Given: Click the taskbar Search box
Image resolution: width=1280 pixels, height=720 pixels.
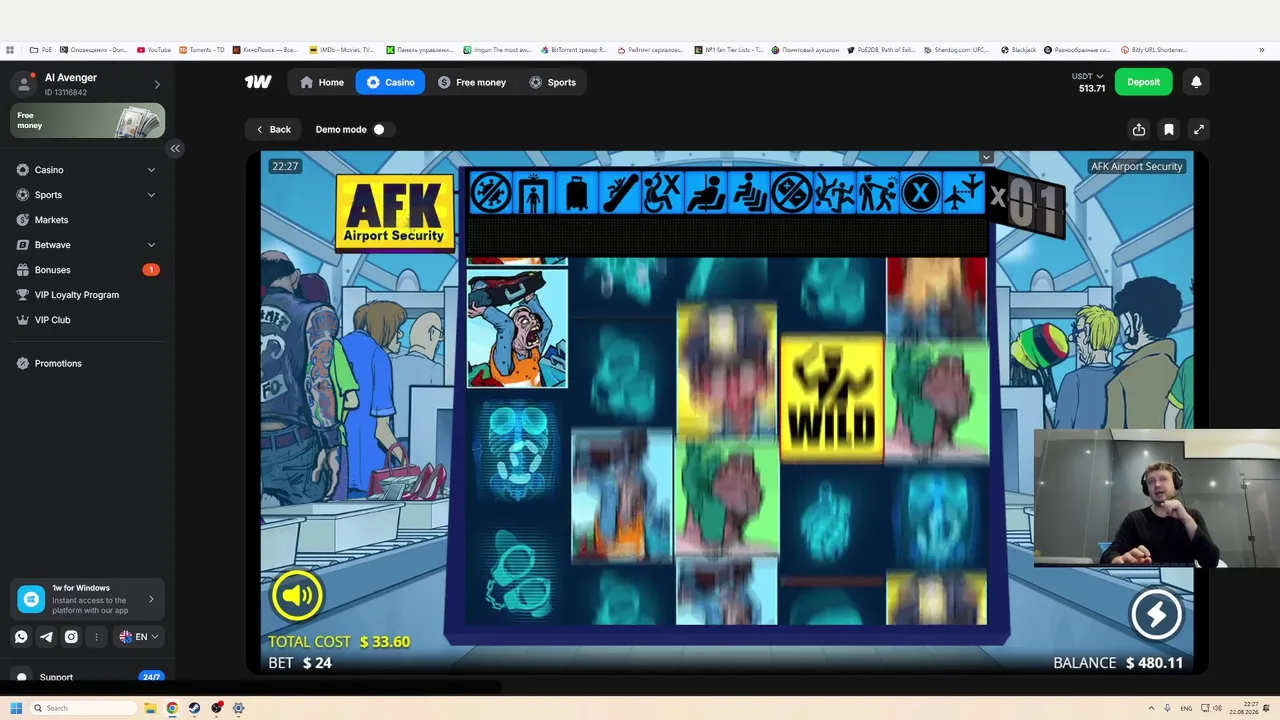Looking at the screenshot, I should coord(84,708).
